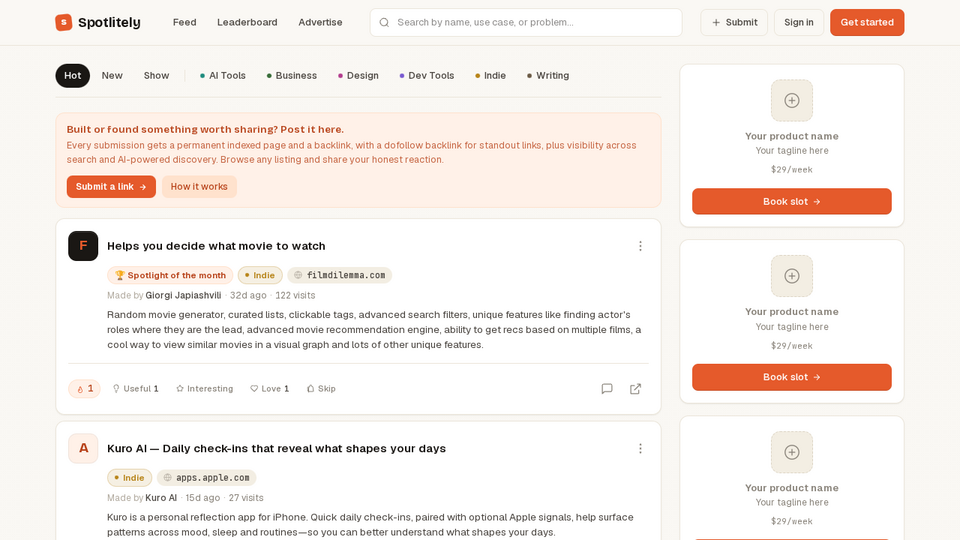960x540 pixels.
Task: Open 'Helps you decide what movie to watch' post
Action: (x=216, y=246)
